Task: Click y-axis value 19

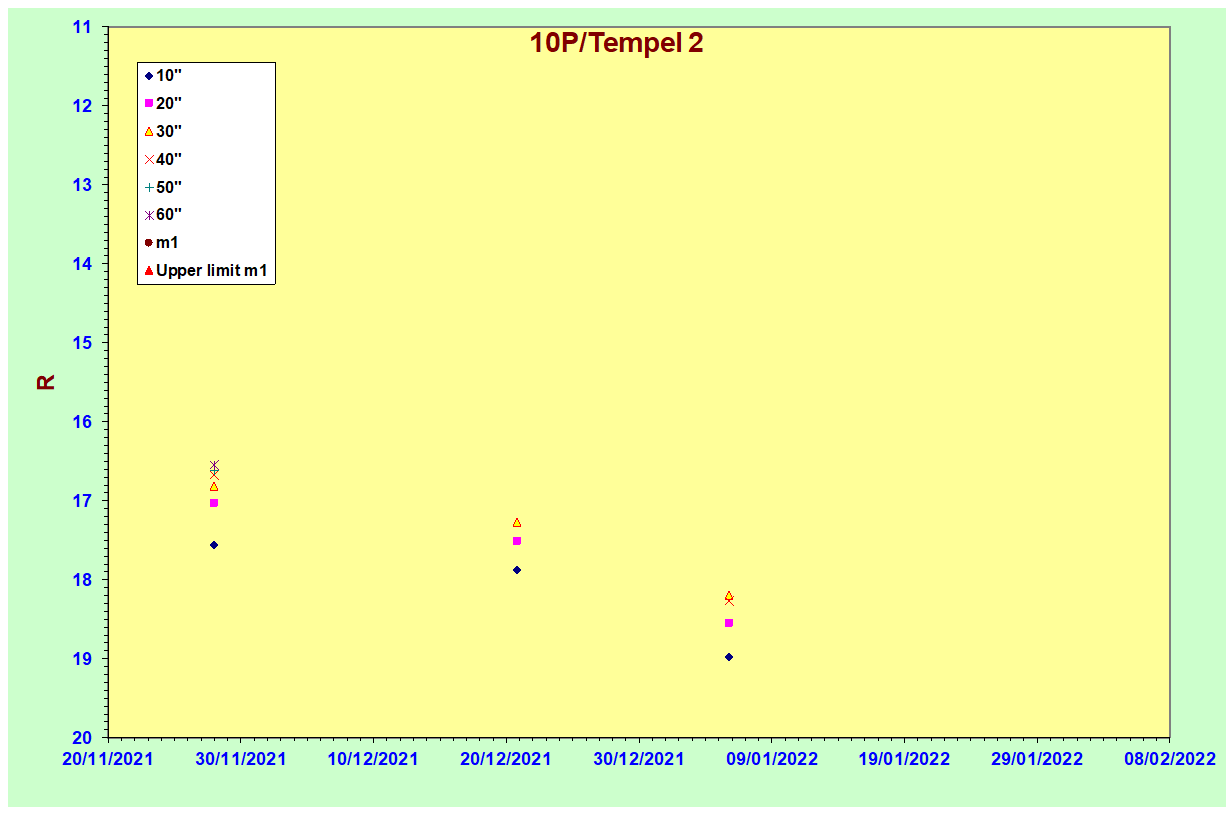Action: (x=82, y=659)
